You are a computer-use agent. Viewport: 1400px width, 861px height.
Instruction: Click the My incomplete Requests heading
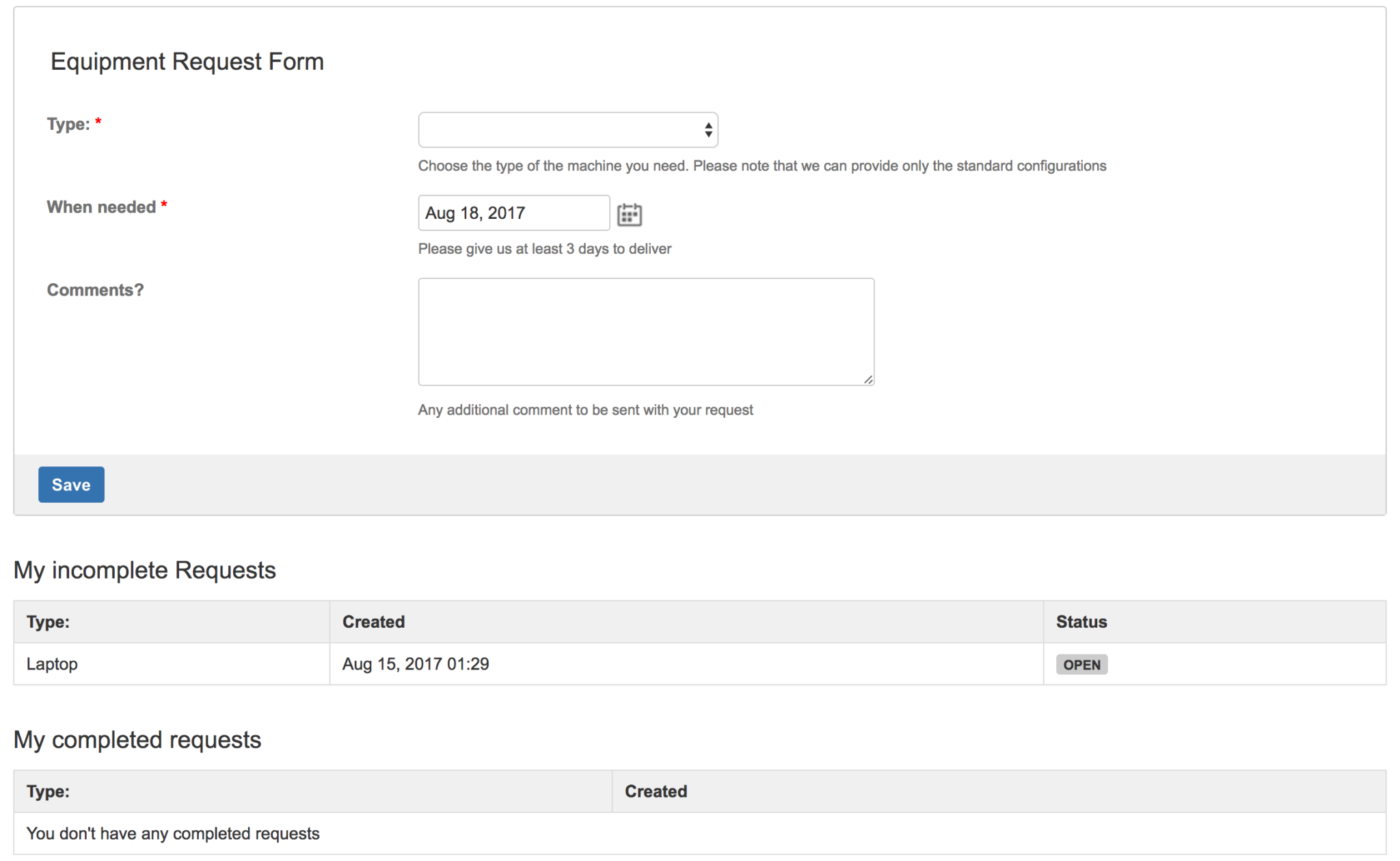click(x=145, y=570)
